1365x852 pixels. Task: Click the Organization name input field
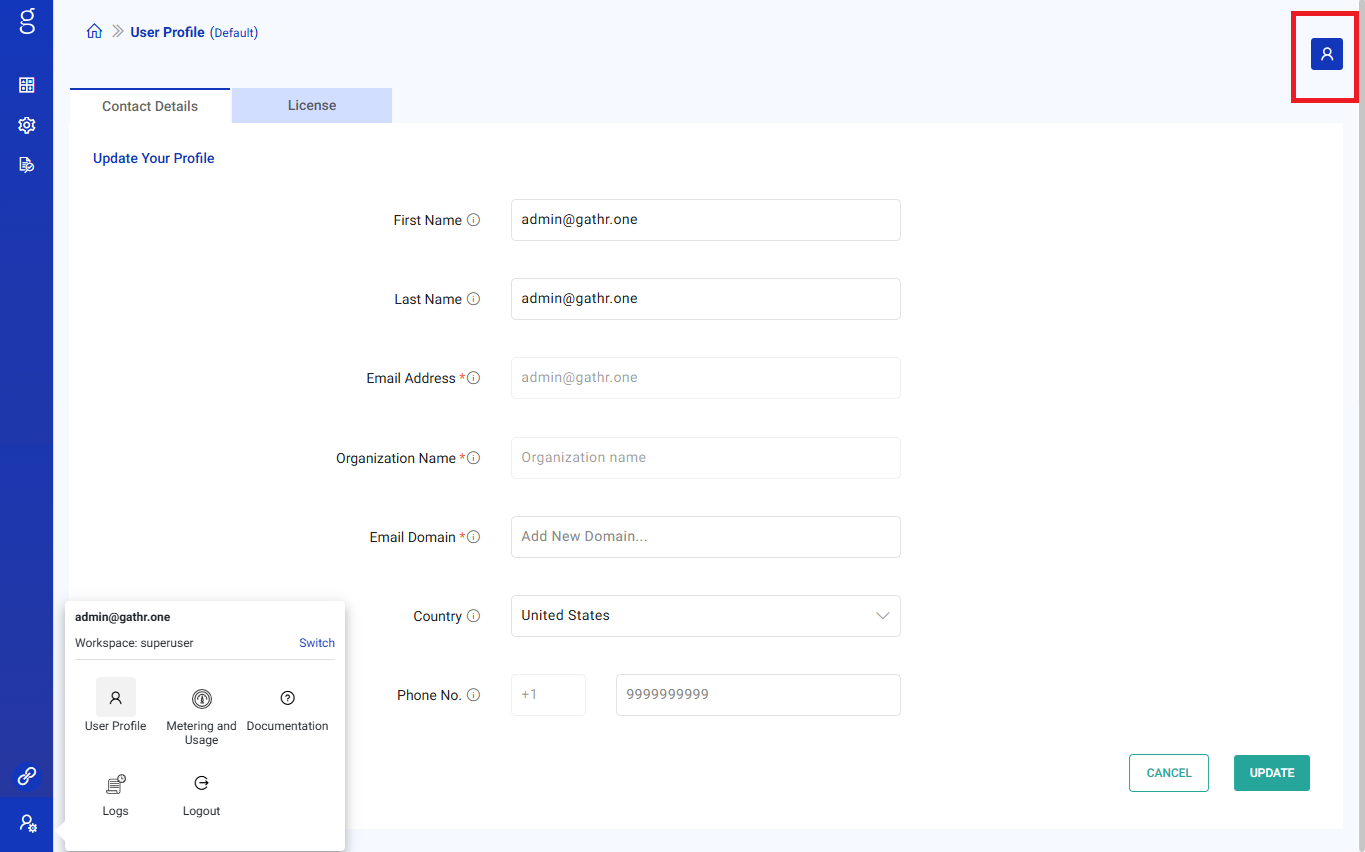(705, 458)
